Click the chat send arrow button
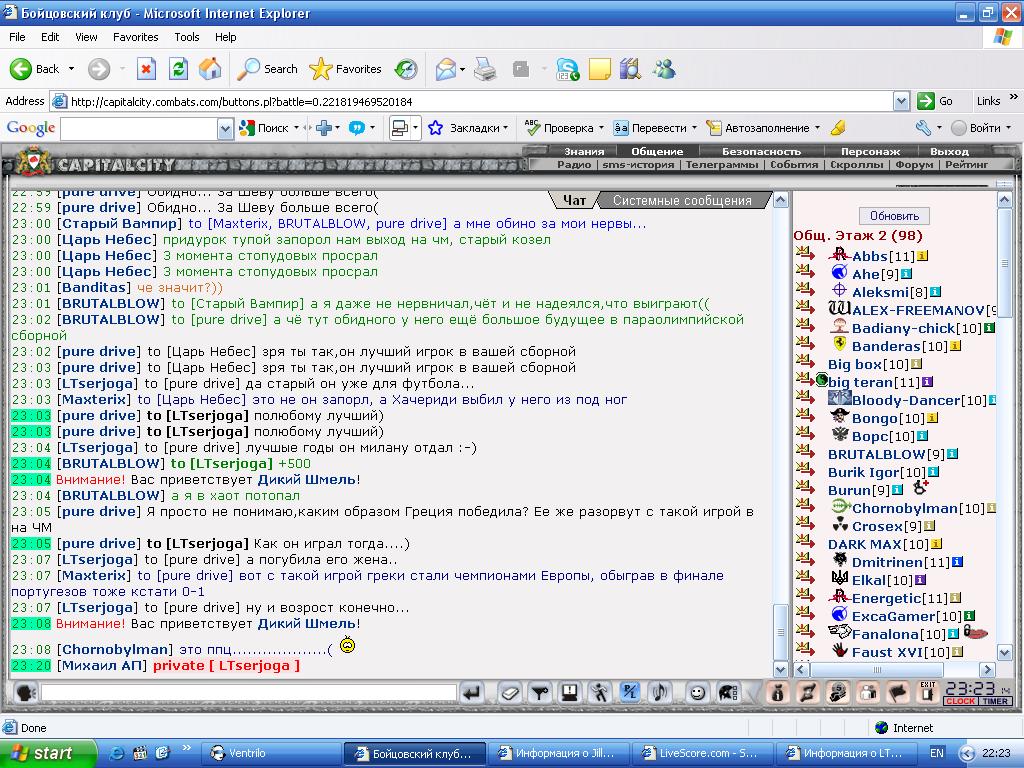 click(x=472, y=692)
